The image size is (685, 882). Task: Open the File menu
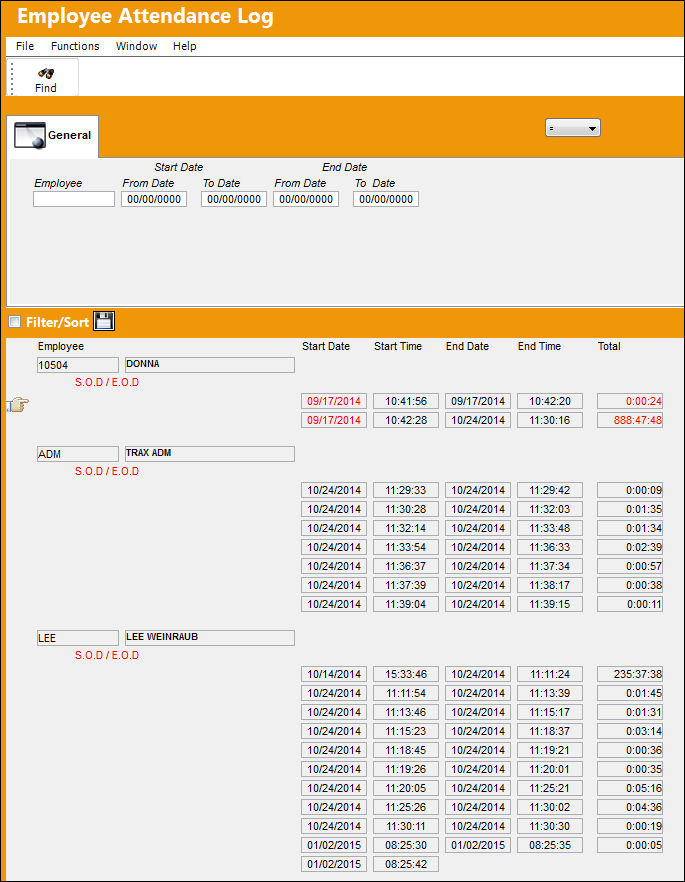[x=25, y=46]
